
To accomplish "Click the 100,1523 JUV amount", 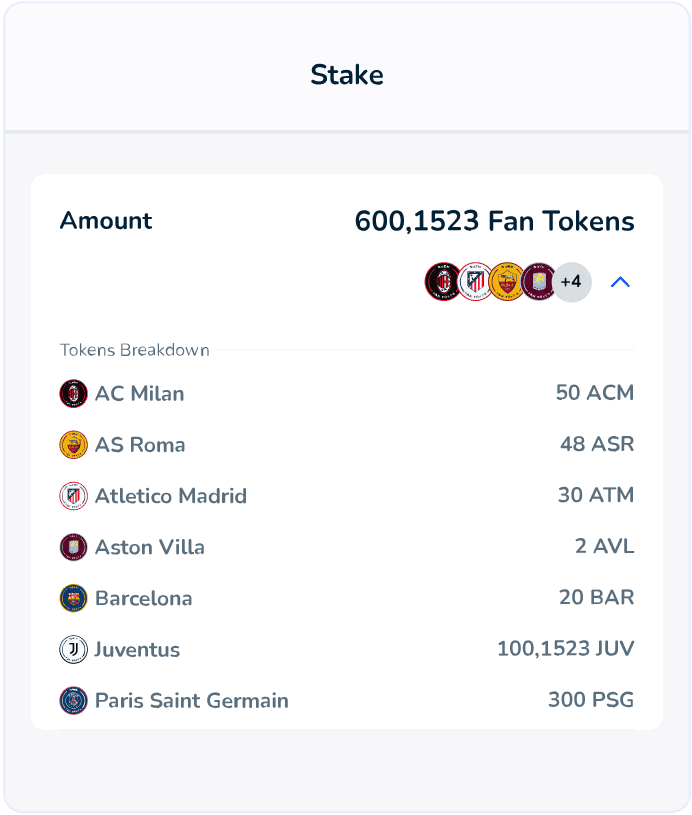I will point(565,649).
